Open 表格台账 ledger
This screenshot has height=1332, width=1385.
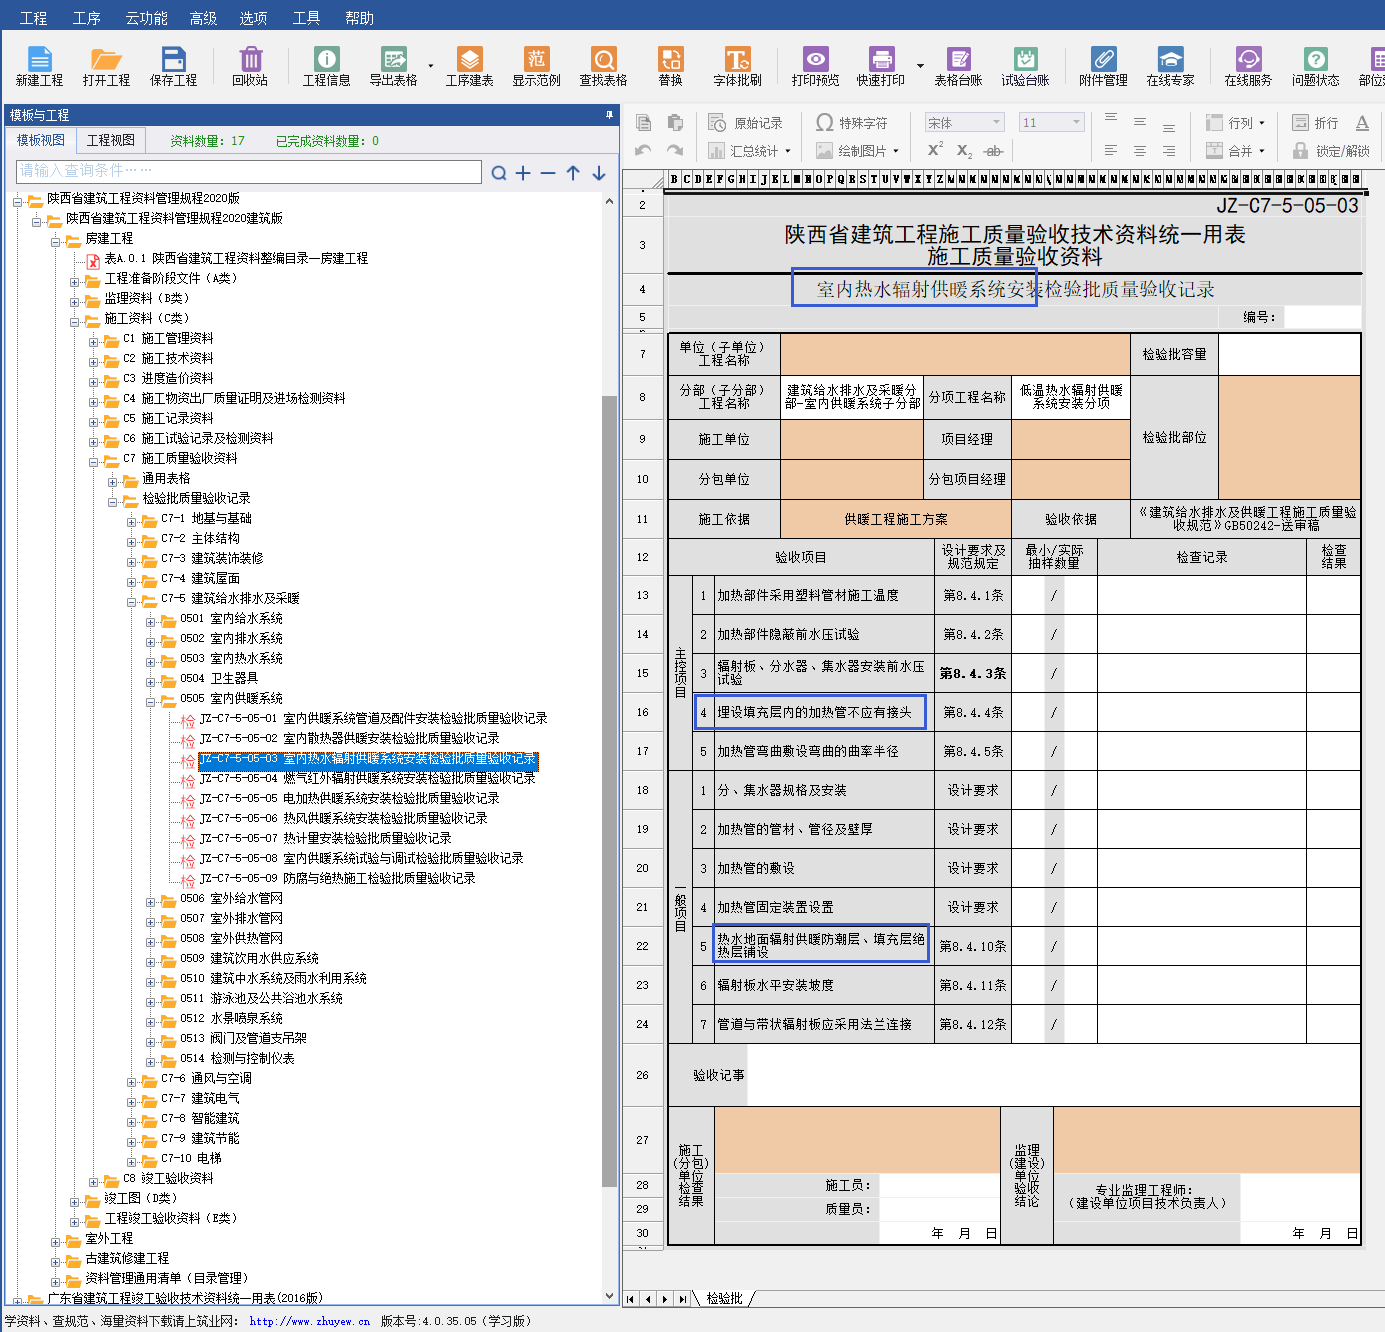pos(959,67)
